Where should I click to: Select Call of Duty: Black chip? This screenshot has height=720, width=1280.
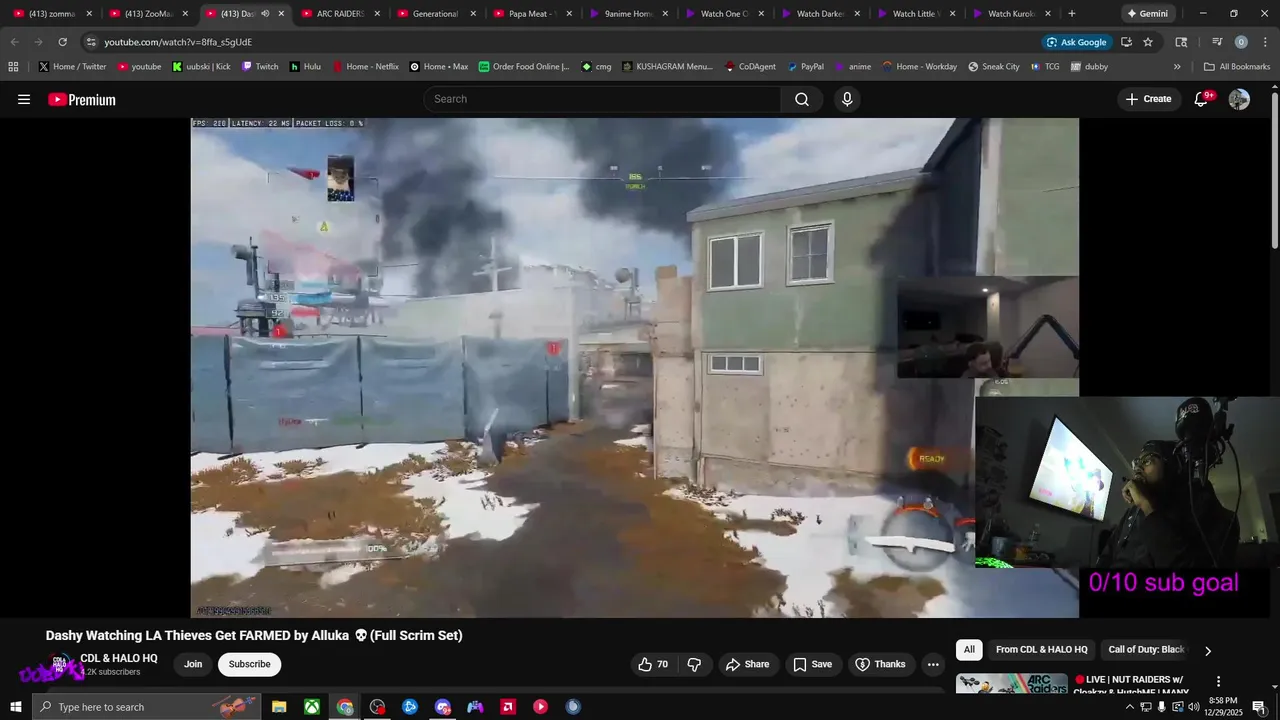coord(1146,650)
